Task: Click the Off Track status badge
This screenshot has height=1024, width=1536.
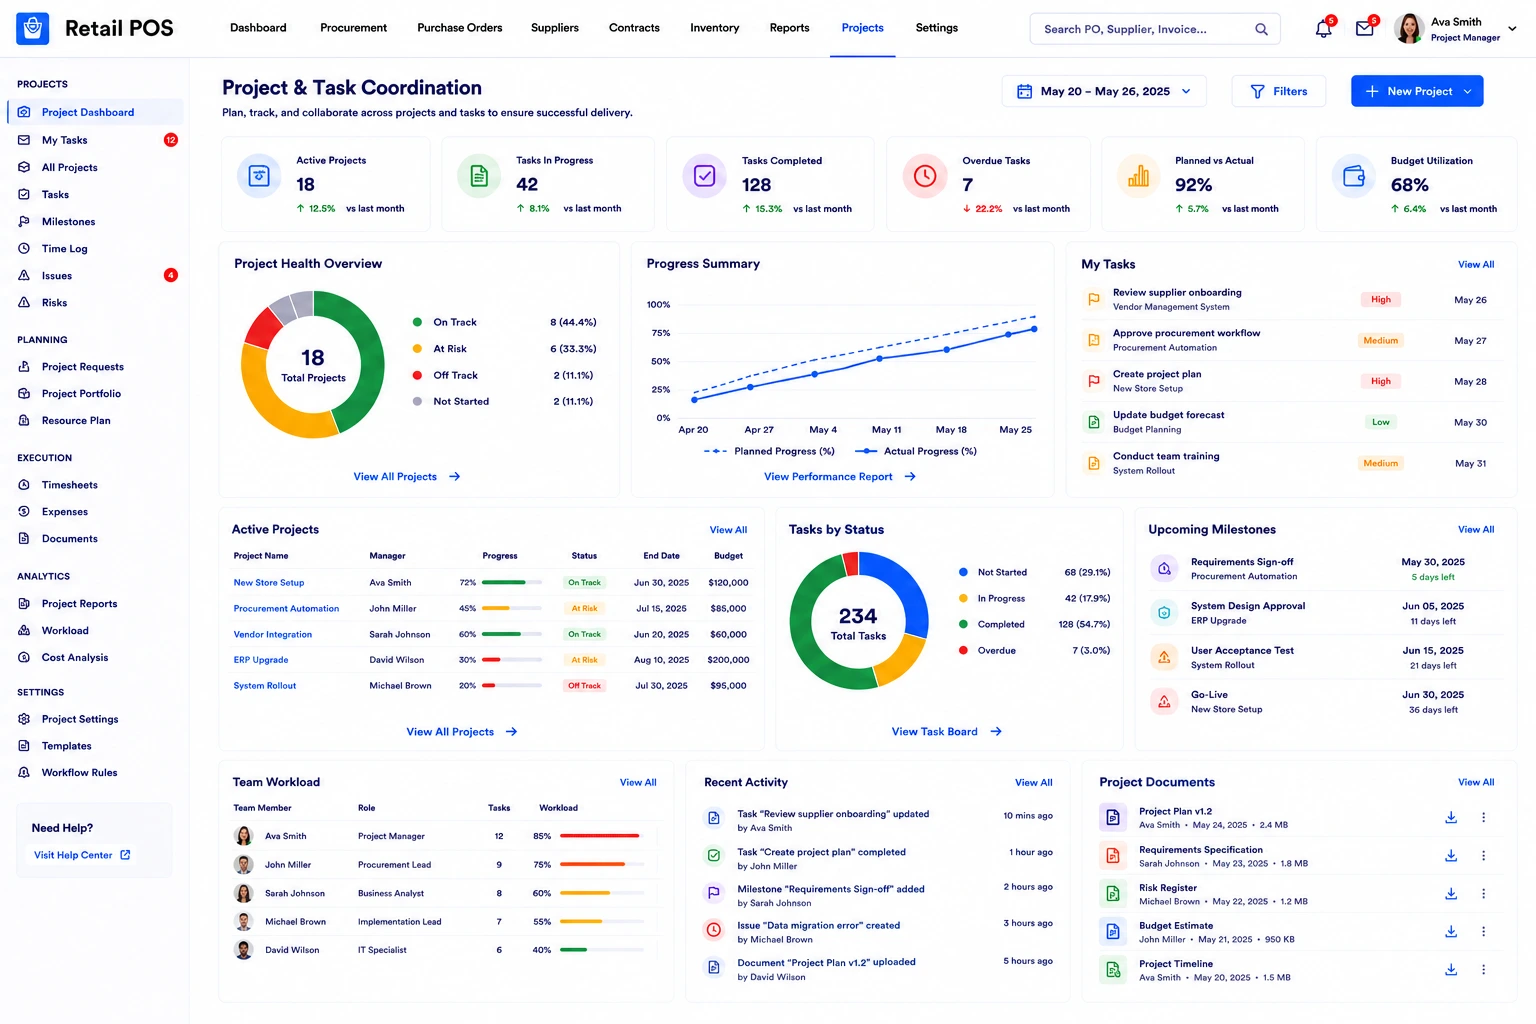Action: [x=584, y=686]
